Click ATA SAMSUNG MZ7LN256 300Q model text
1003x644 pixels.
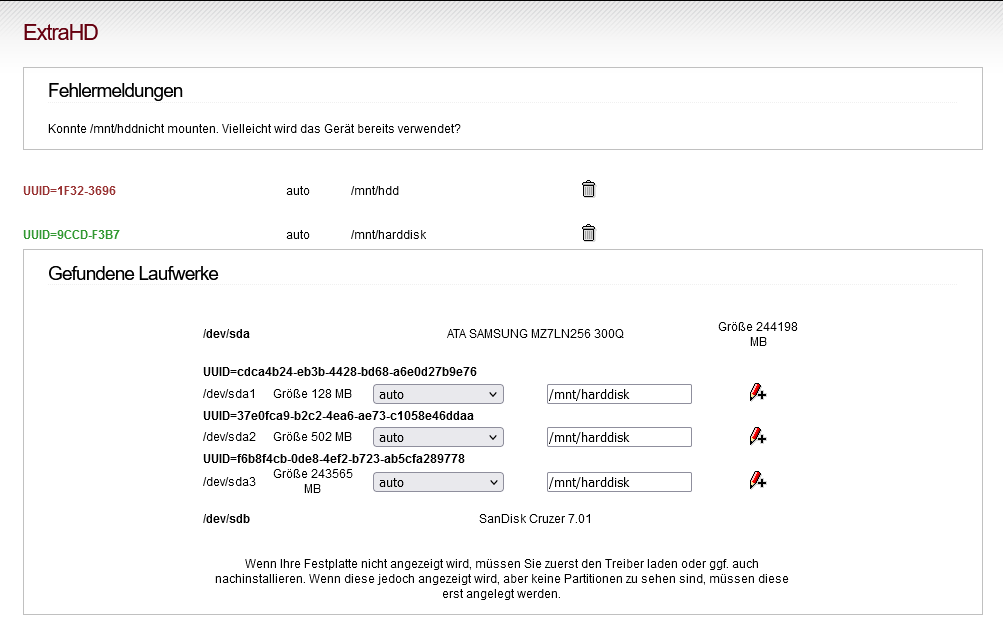tap(535, 334)
